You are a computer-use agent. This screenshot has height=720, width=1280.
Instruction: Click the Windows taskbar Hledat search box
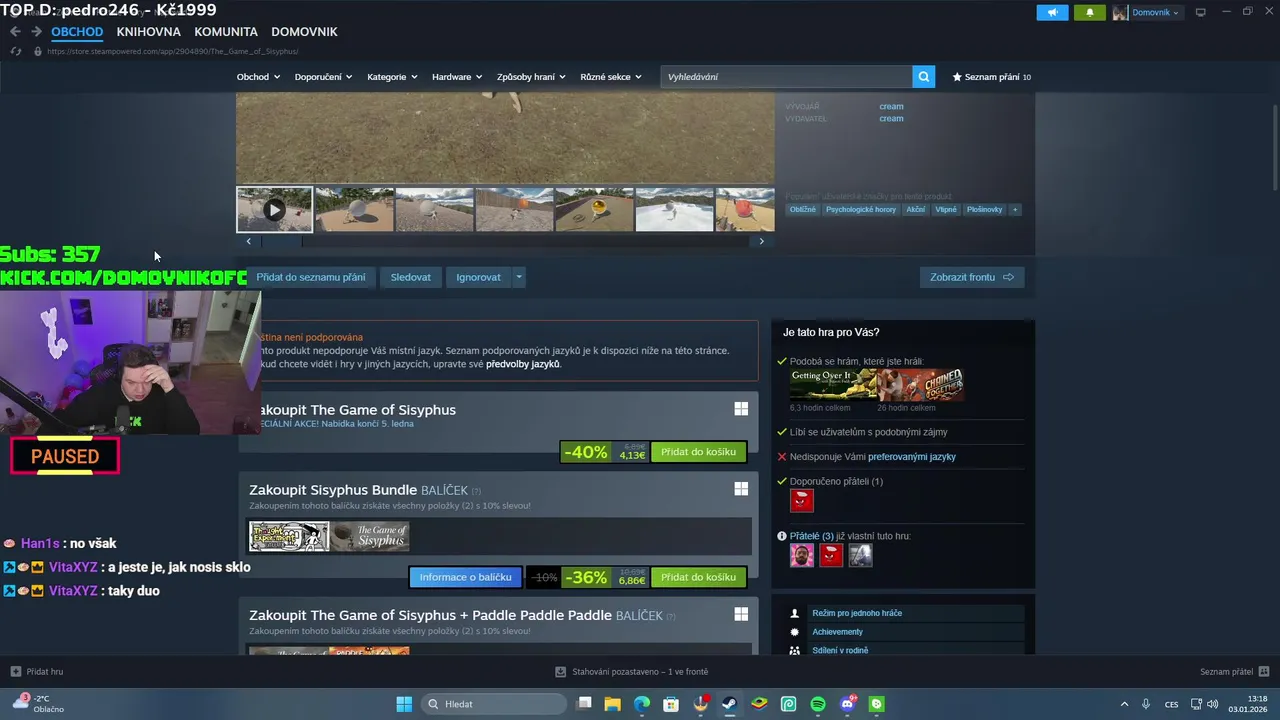[493, 704]
